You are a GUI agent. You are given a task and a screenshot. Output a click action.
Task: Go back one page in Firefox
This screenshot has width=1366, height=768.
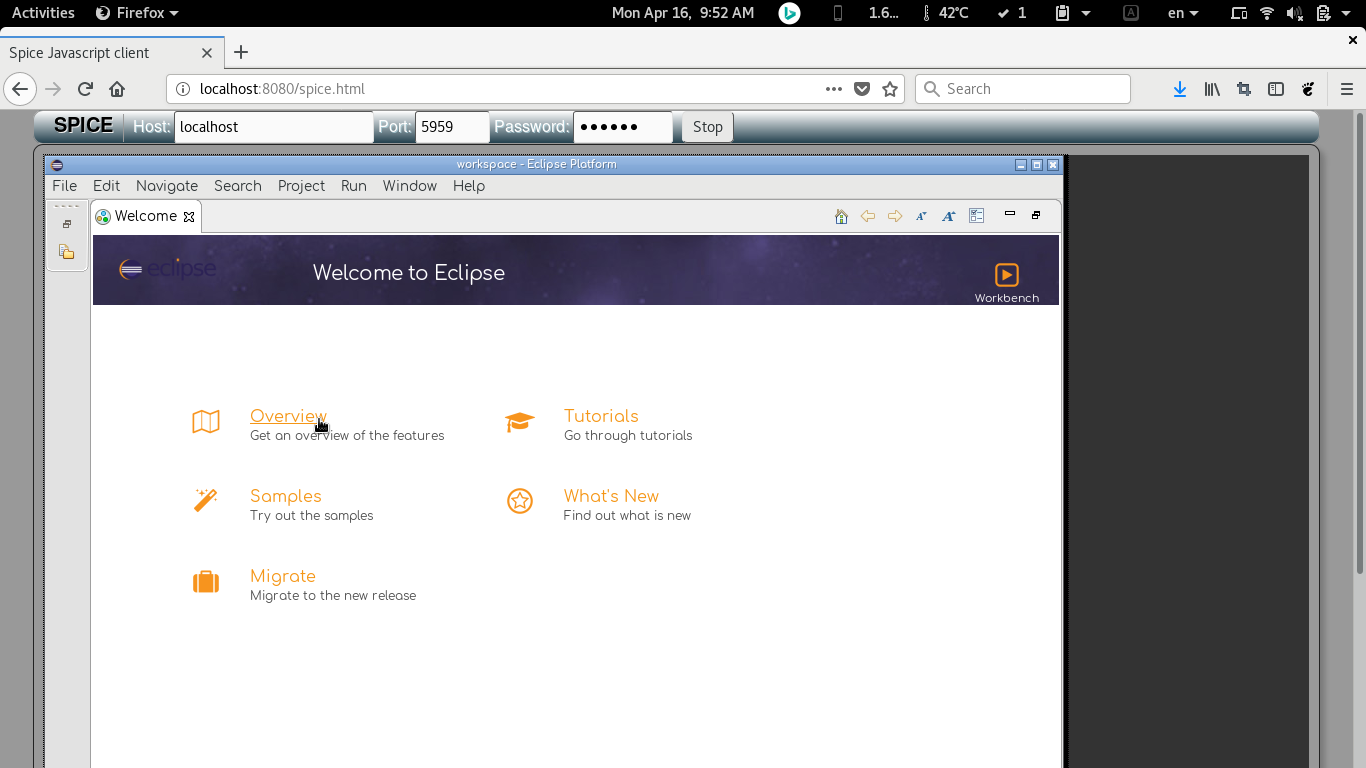(20, 89)
